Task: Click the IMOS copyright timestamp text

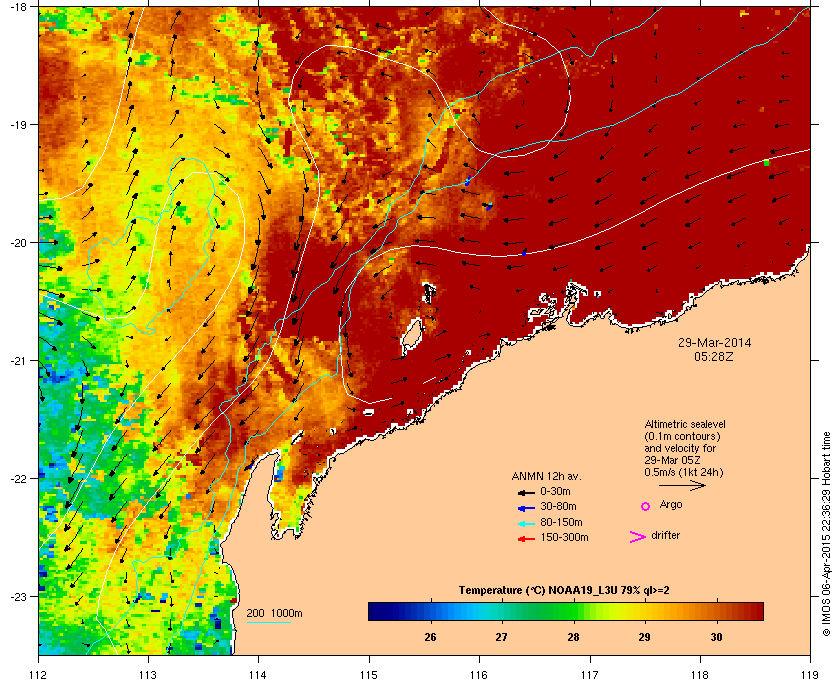Action: 826,535
